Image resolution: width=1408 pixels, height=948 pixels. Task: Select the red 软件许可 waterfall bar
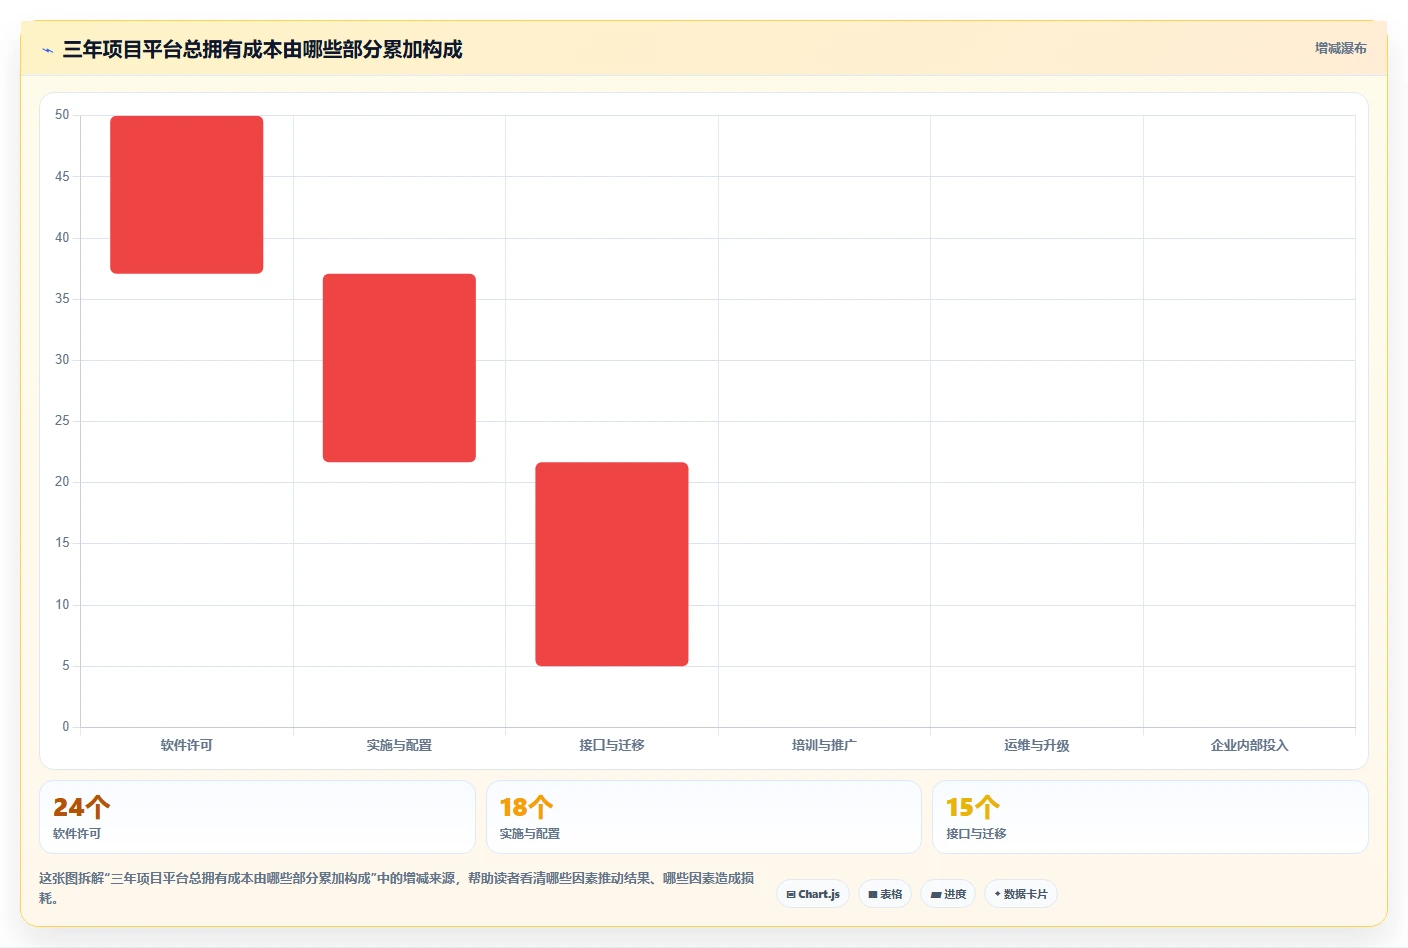tap(187, 195)
